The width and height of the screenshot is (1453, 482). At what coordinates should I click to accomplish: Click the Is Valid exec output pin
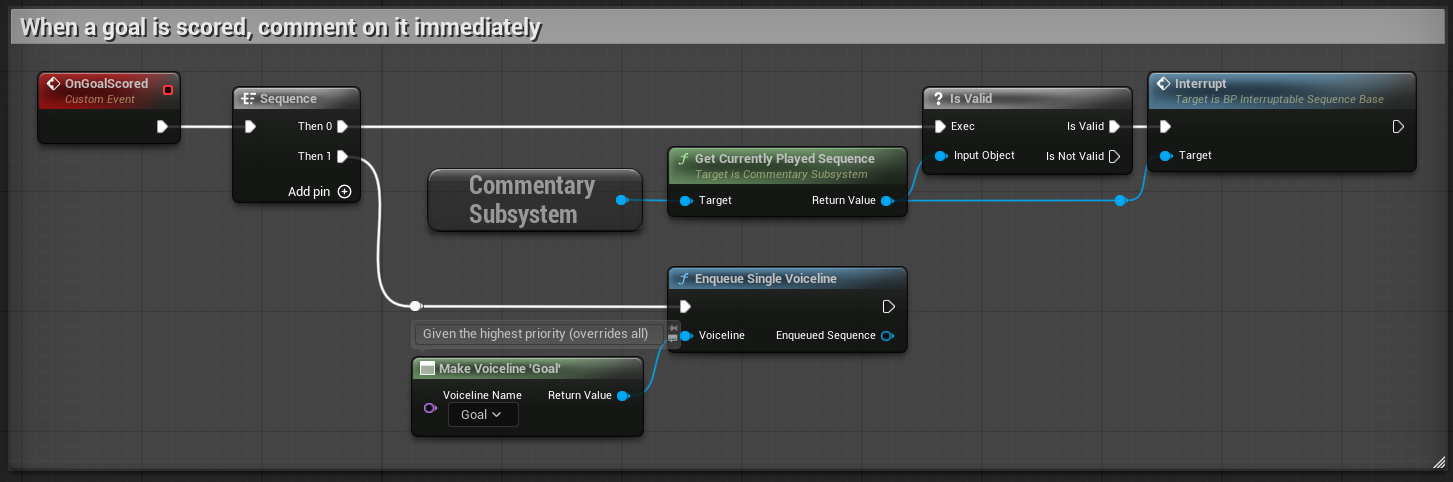point(1114,126)
